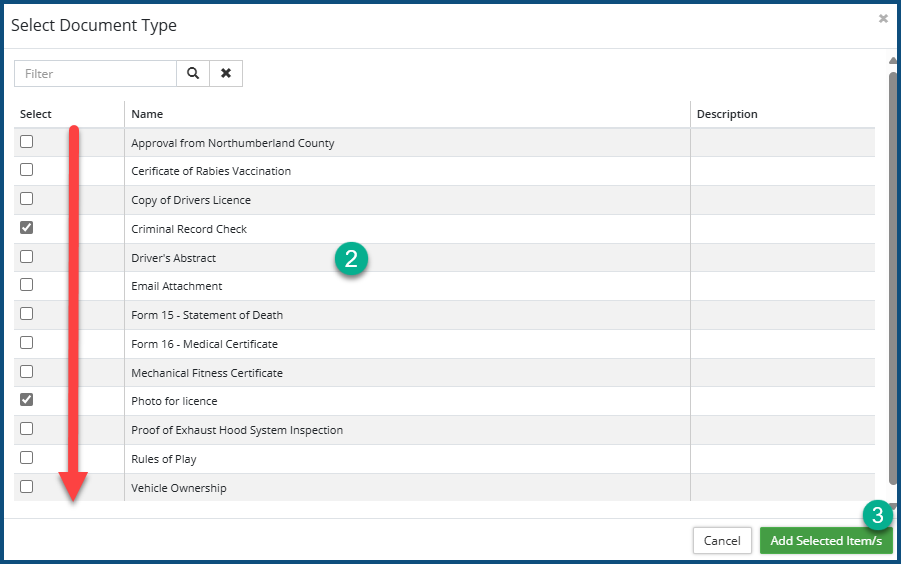Uncheck the Criminal Record Check checkbox
The width and height of the screenshot is (901, 564).
[27, 228]
